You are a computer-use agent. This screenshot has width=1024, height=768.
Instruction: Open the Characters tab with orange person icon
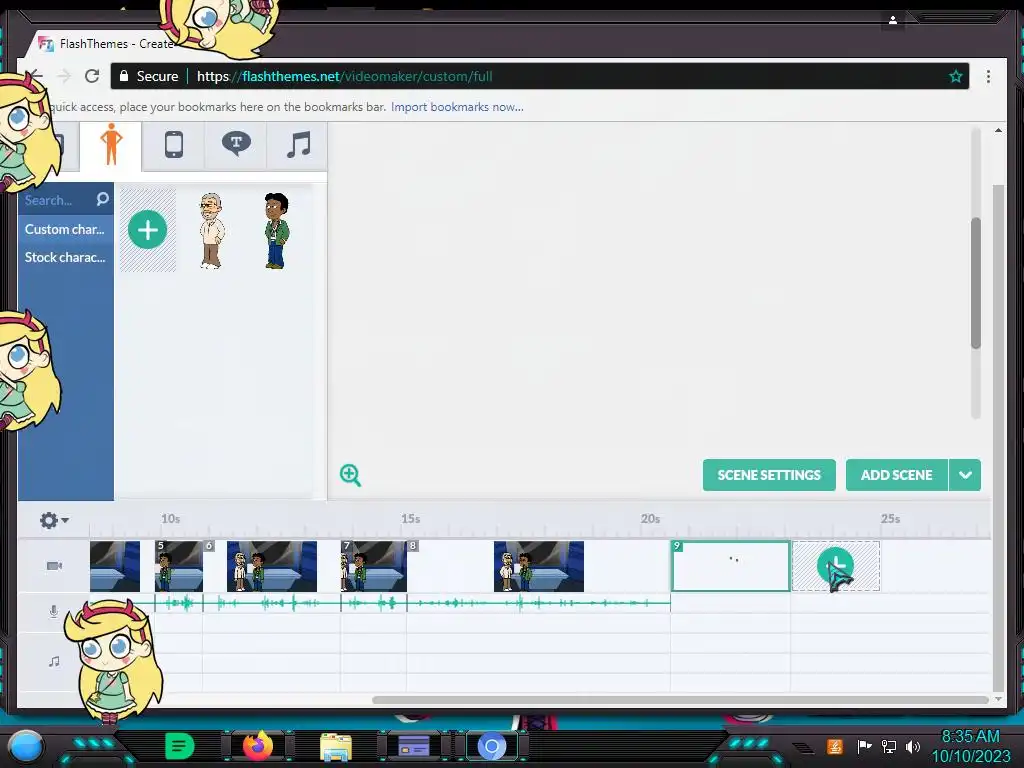tap(111, 145)
